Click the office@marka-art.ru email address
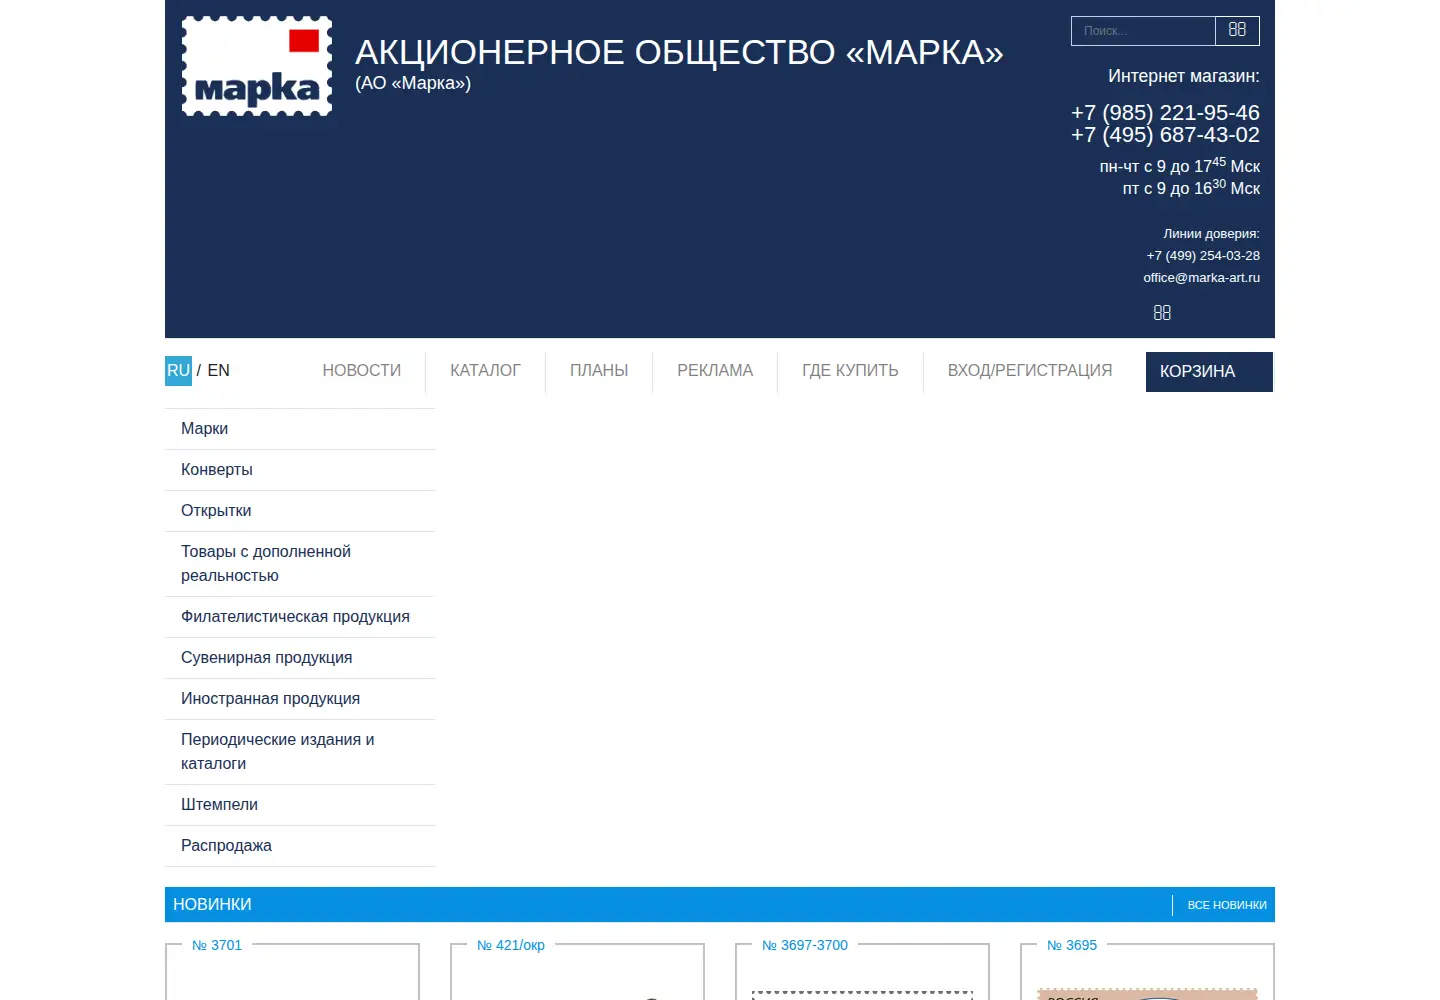Image resolution: width=1440 pixels, height=1000 pixels. click(x=1201, y=278)
